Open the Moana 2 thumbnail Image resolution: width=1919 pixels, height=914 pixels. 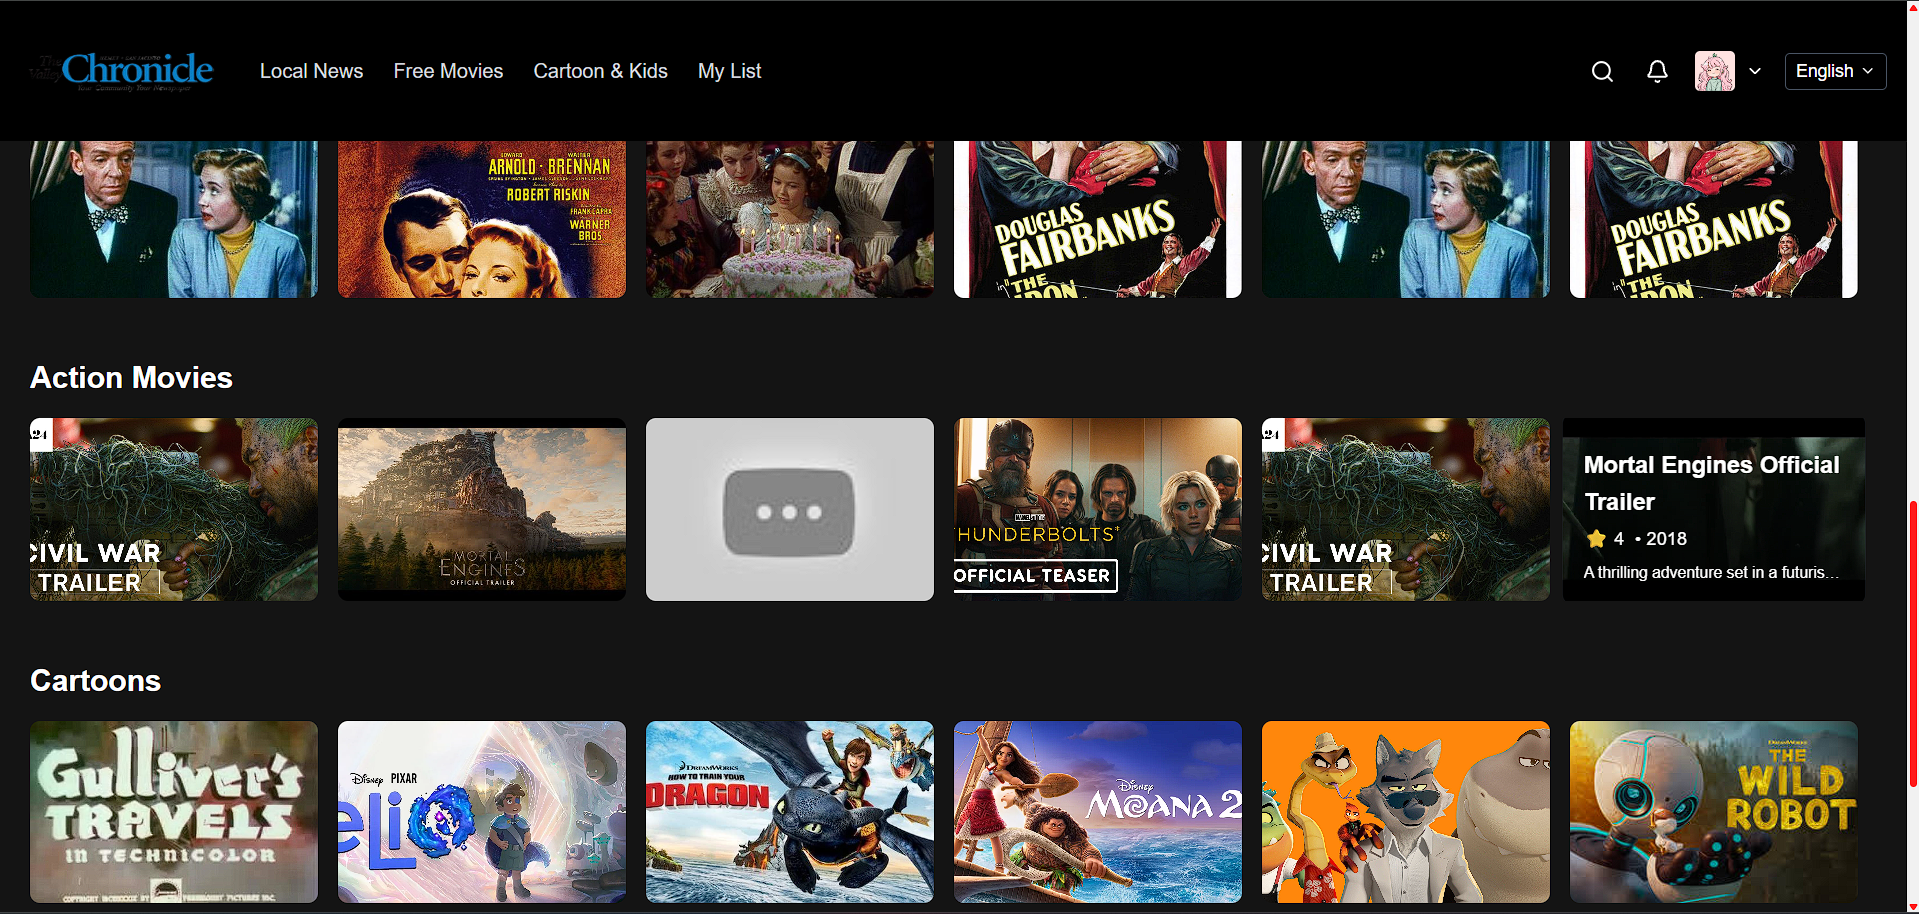click(x=1098, y=812)
